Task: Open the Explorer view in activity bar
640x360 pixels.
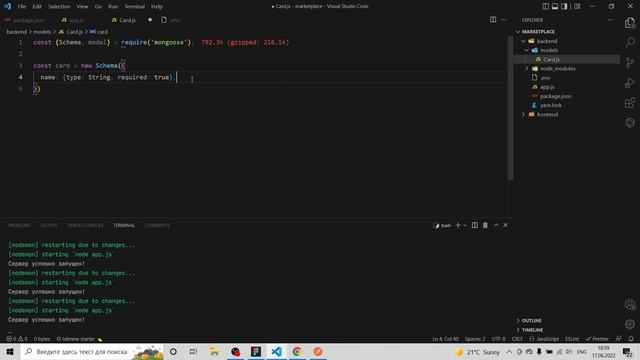Action: coord(629,23)
